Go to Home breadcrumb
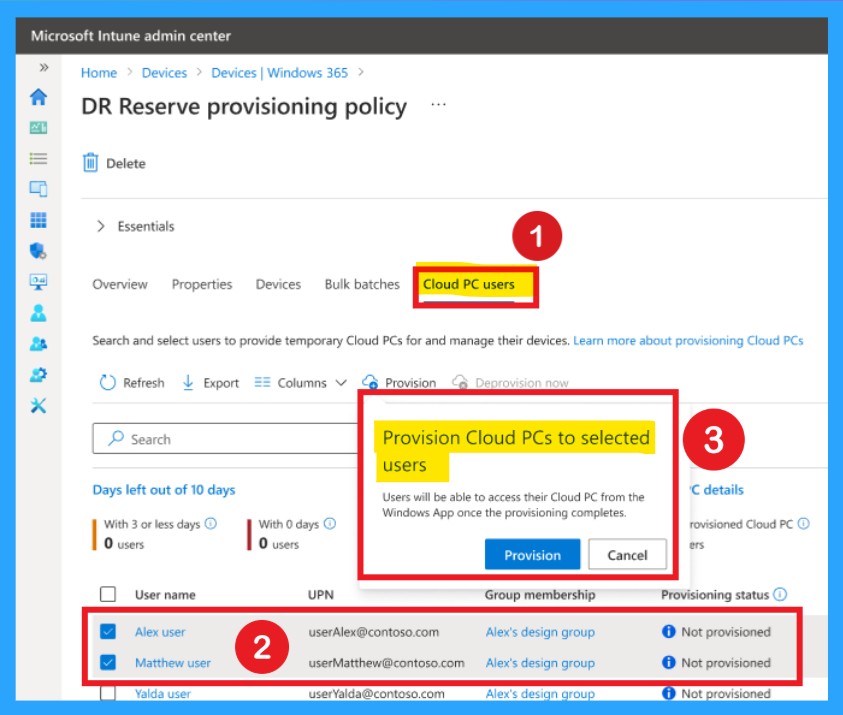 coord(99,73)
